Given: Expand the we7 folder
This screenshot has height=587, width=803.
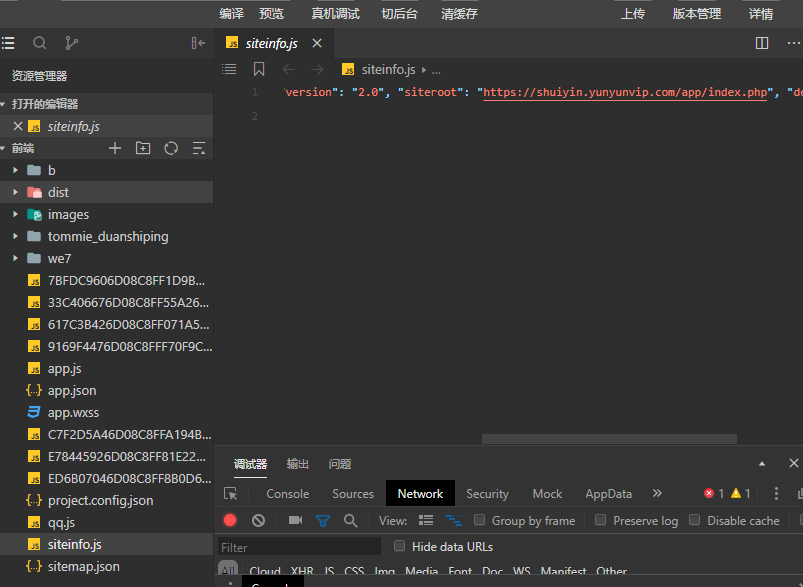Looking at the screenshot, I should [x=15, y=258].
